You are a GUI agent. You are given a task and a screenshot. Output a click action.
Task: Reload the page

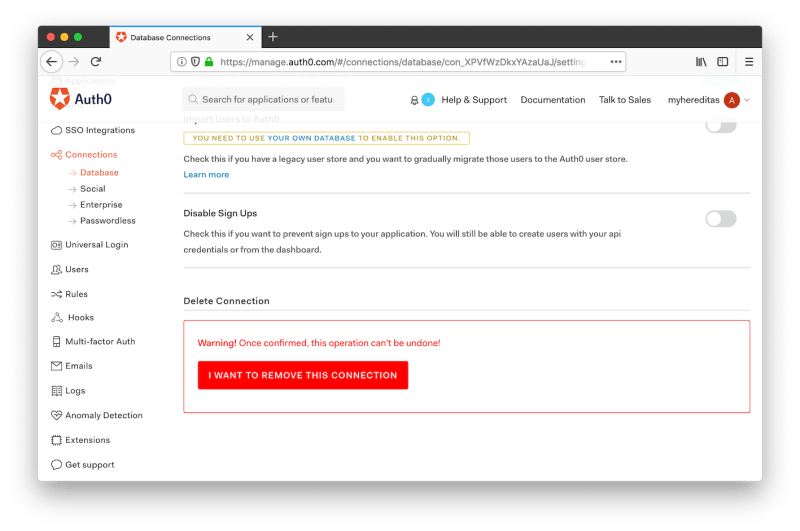[x=96, y=62]
